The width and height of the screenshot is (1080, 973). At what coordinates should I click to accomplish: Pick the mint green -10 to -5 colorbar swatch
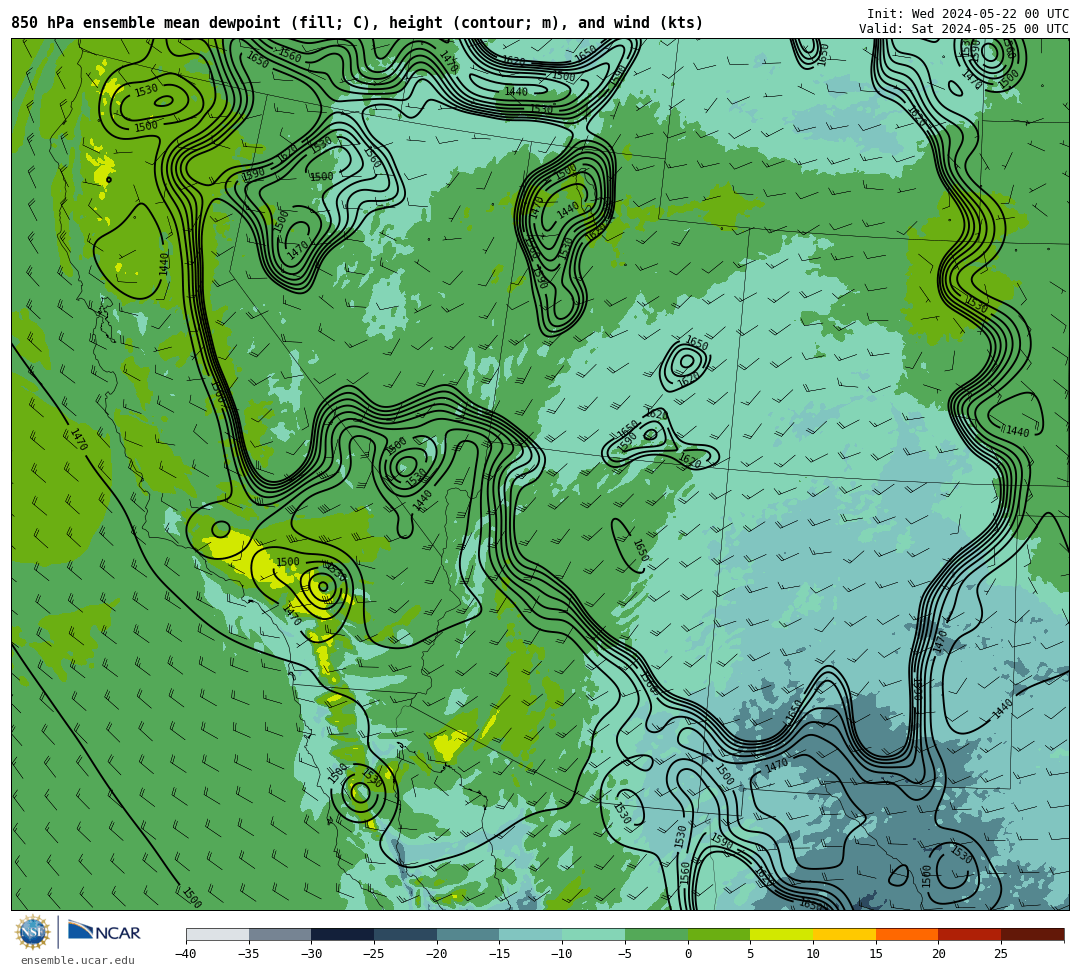click(x=593, y=934)
